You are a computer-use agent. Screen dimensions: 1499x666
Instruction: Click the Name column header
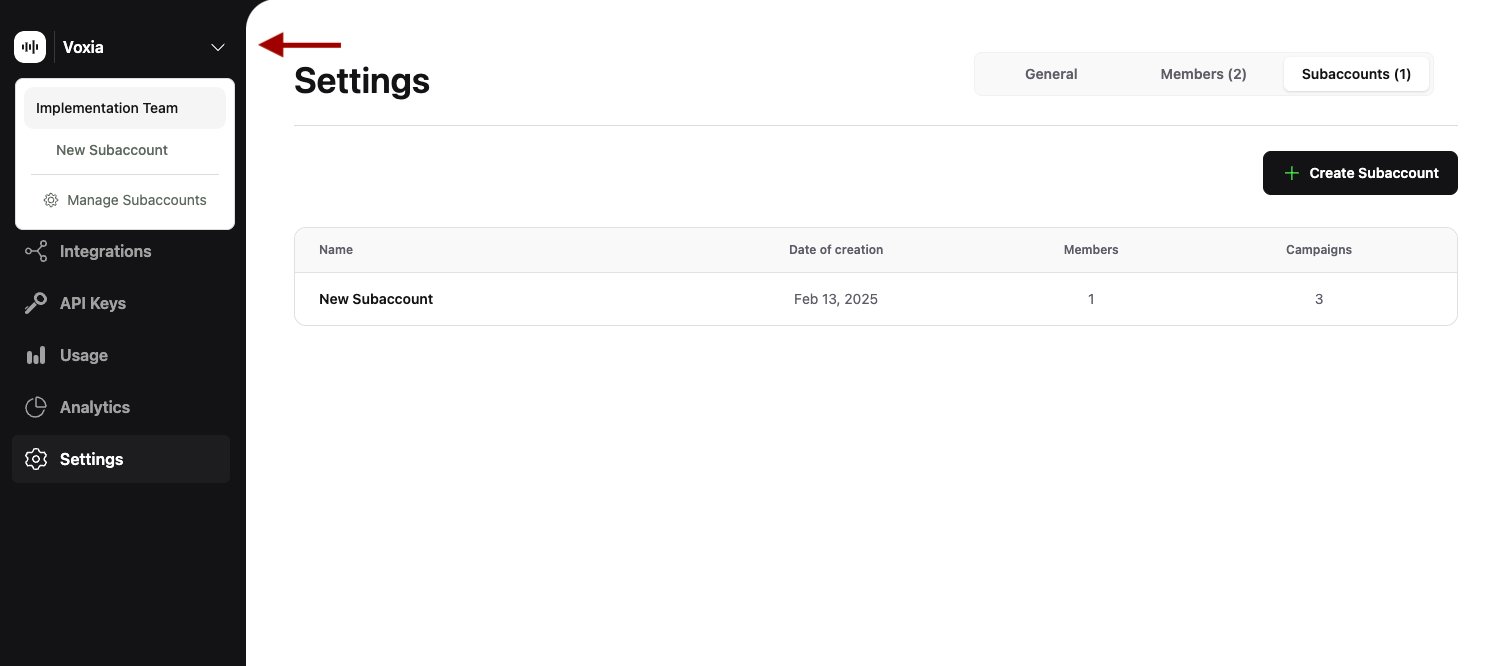tap(335, 249)
